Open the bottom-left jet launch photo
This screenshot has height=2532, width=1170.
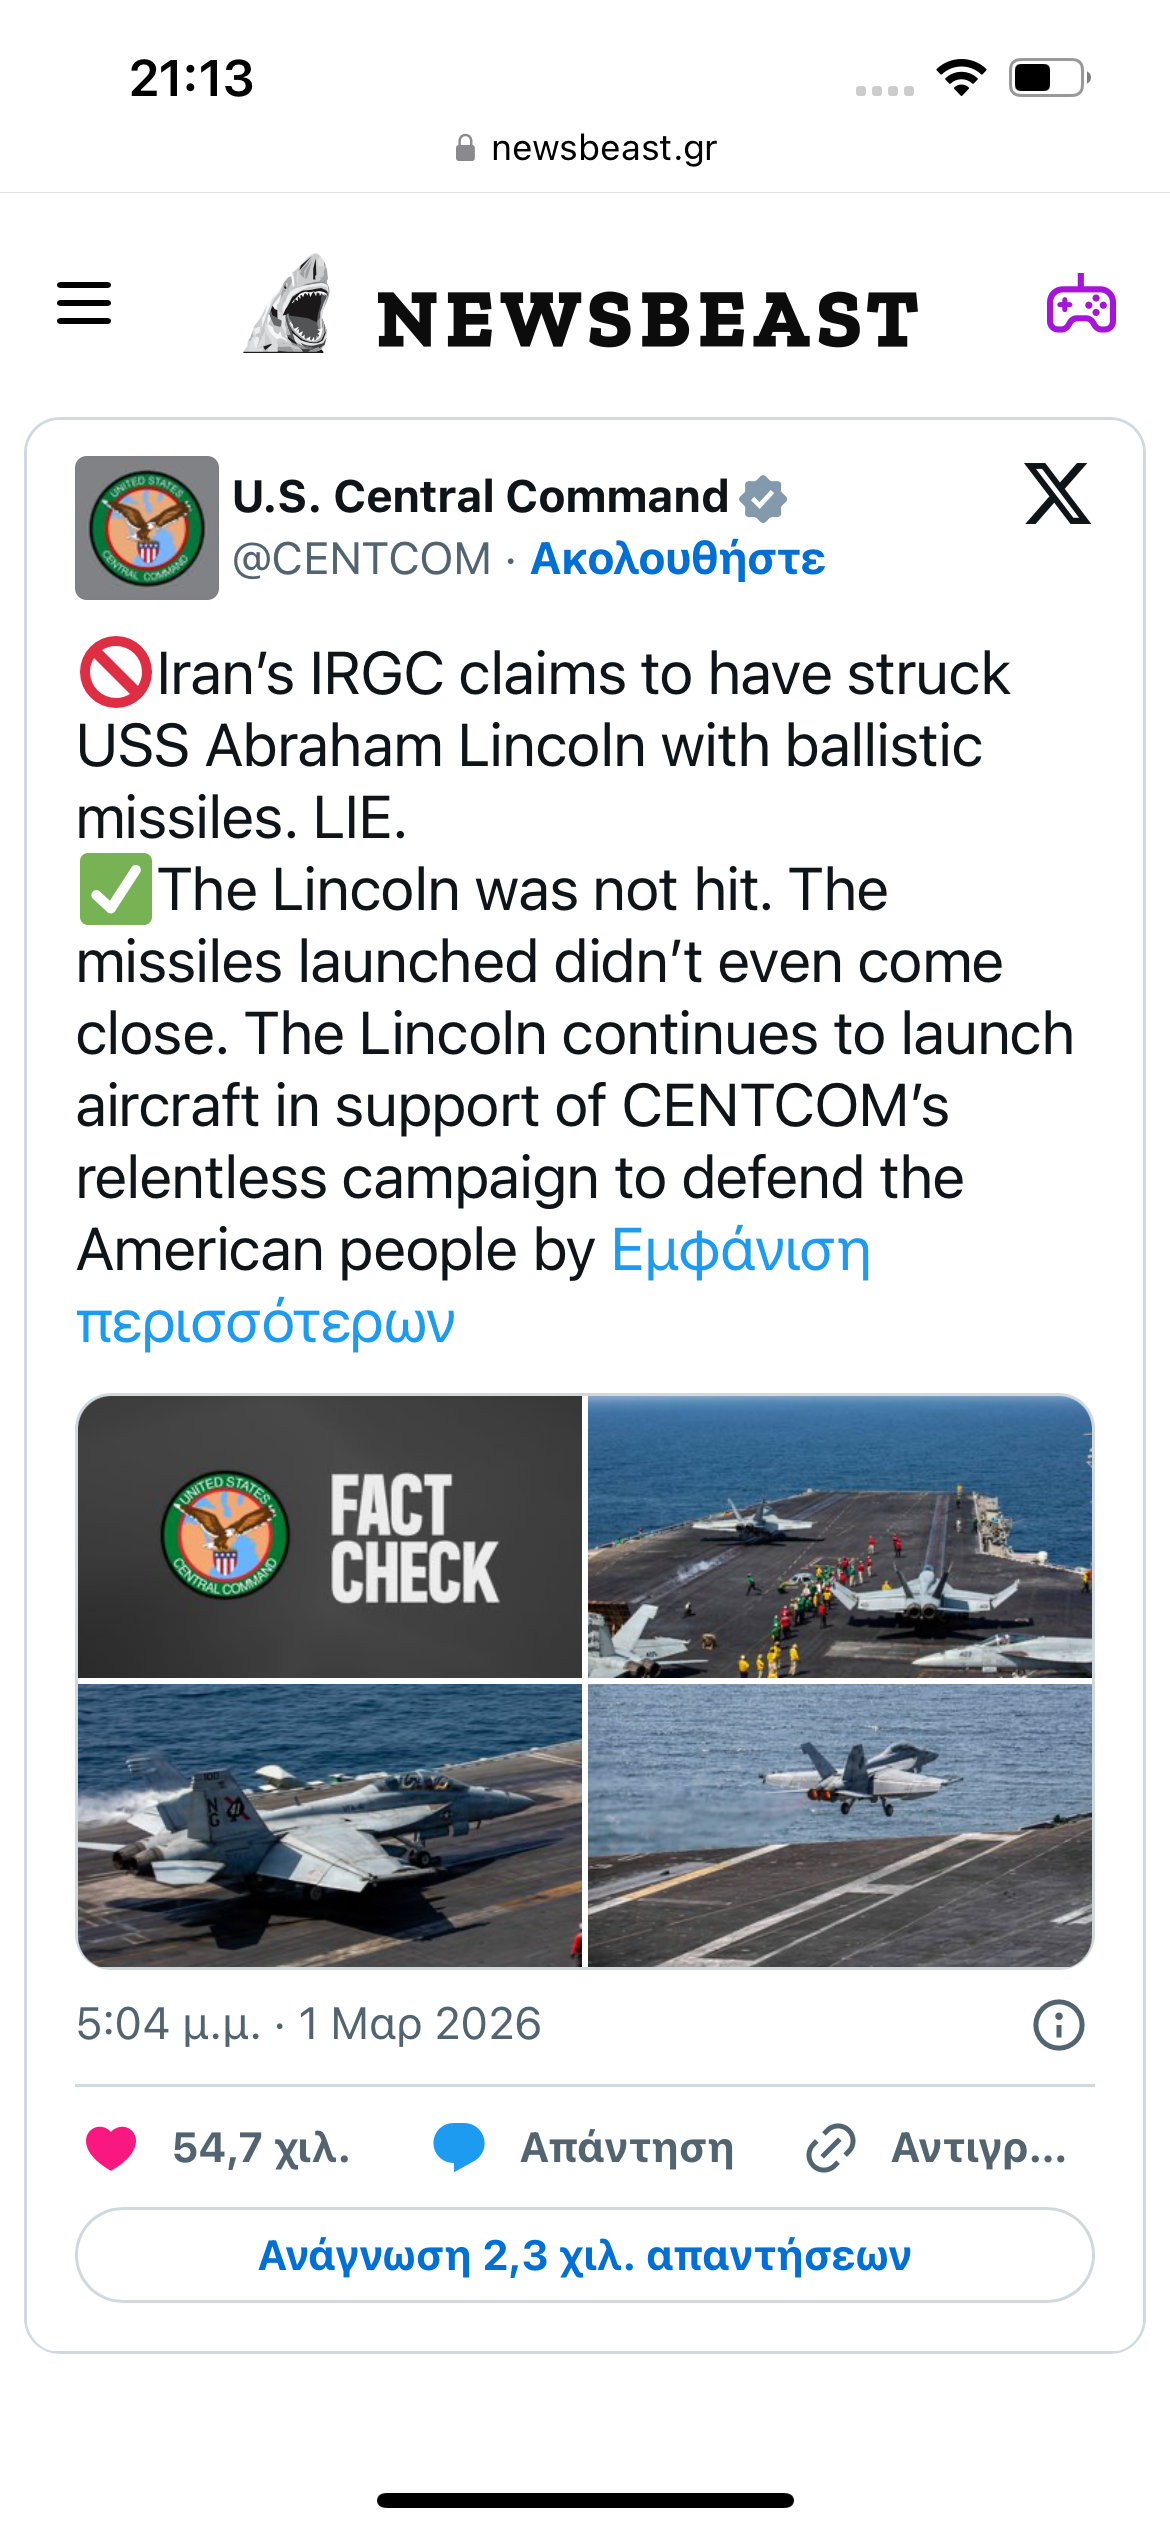click(330, 1825)
